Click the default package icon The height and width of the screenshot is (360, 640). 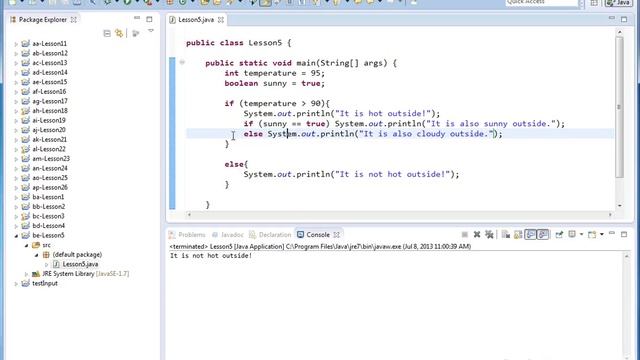(x=46, y=254)
